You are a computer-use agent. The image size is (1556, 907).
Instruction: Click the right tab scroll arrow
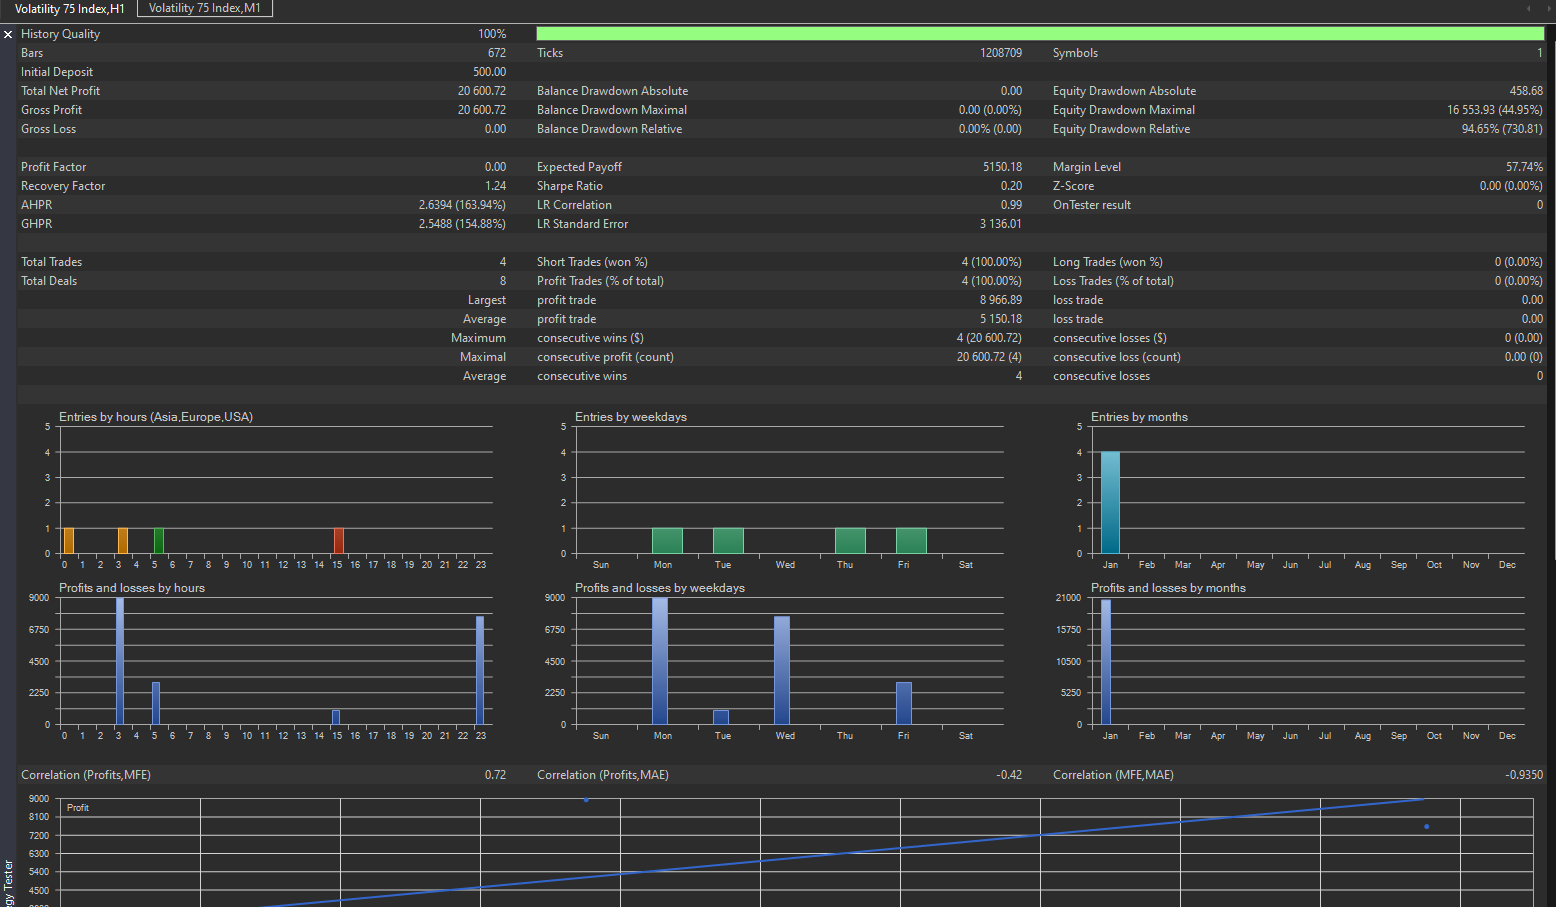(x=1544, y=9)
